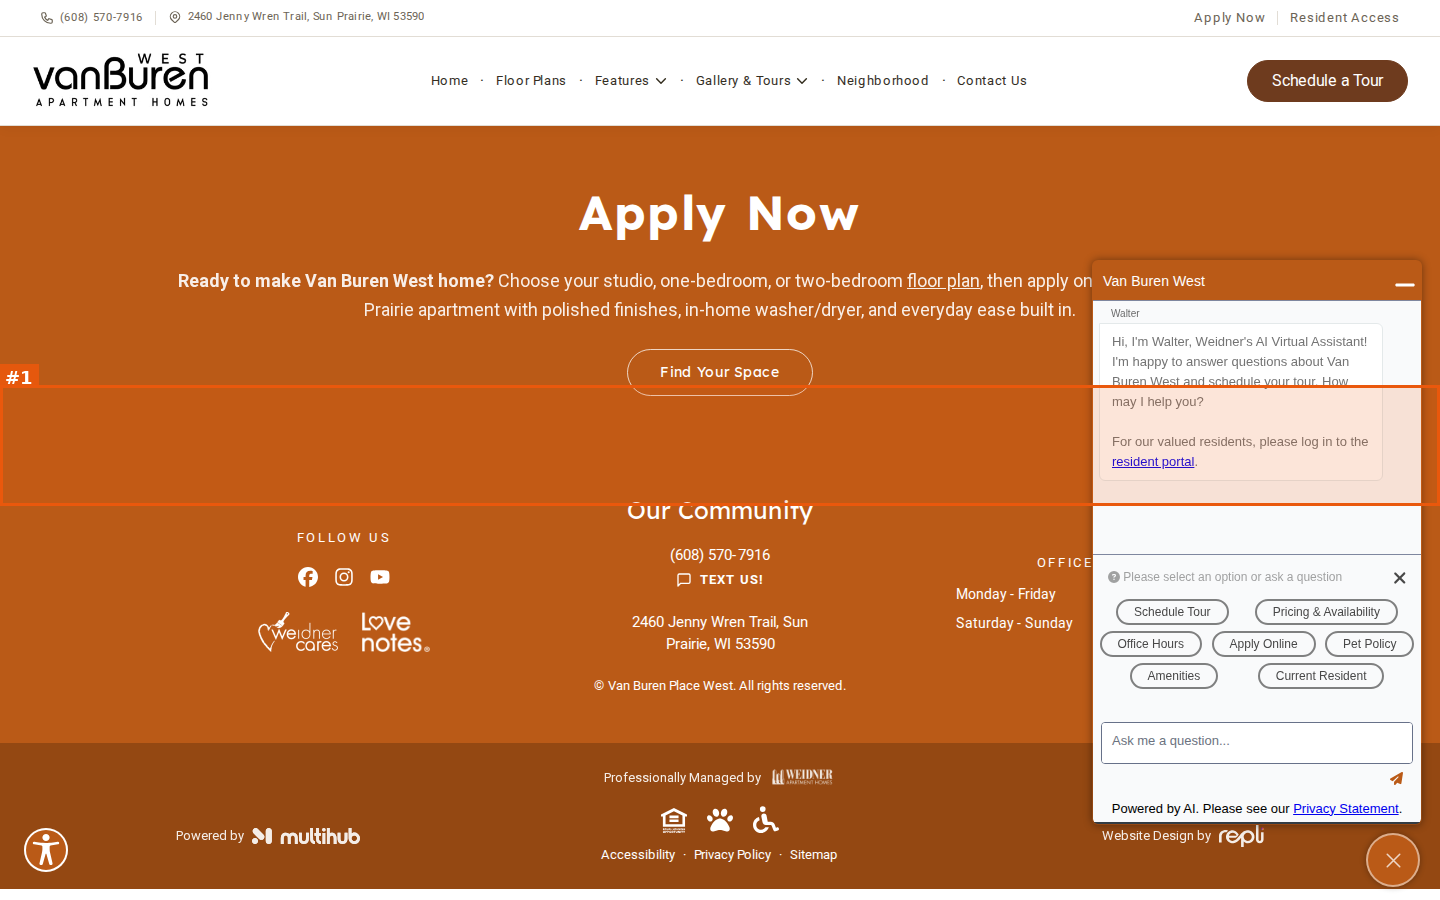
Task: Select Apply Online chat option
Action: pyautogui.click(x=1264, y=644)
